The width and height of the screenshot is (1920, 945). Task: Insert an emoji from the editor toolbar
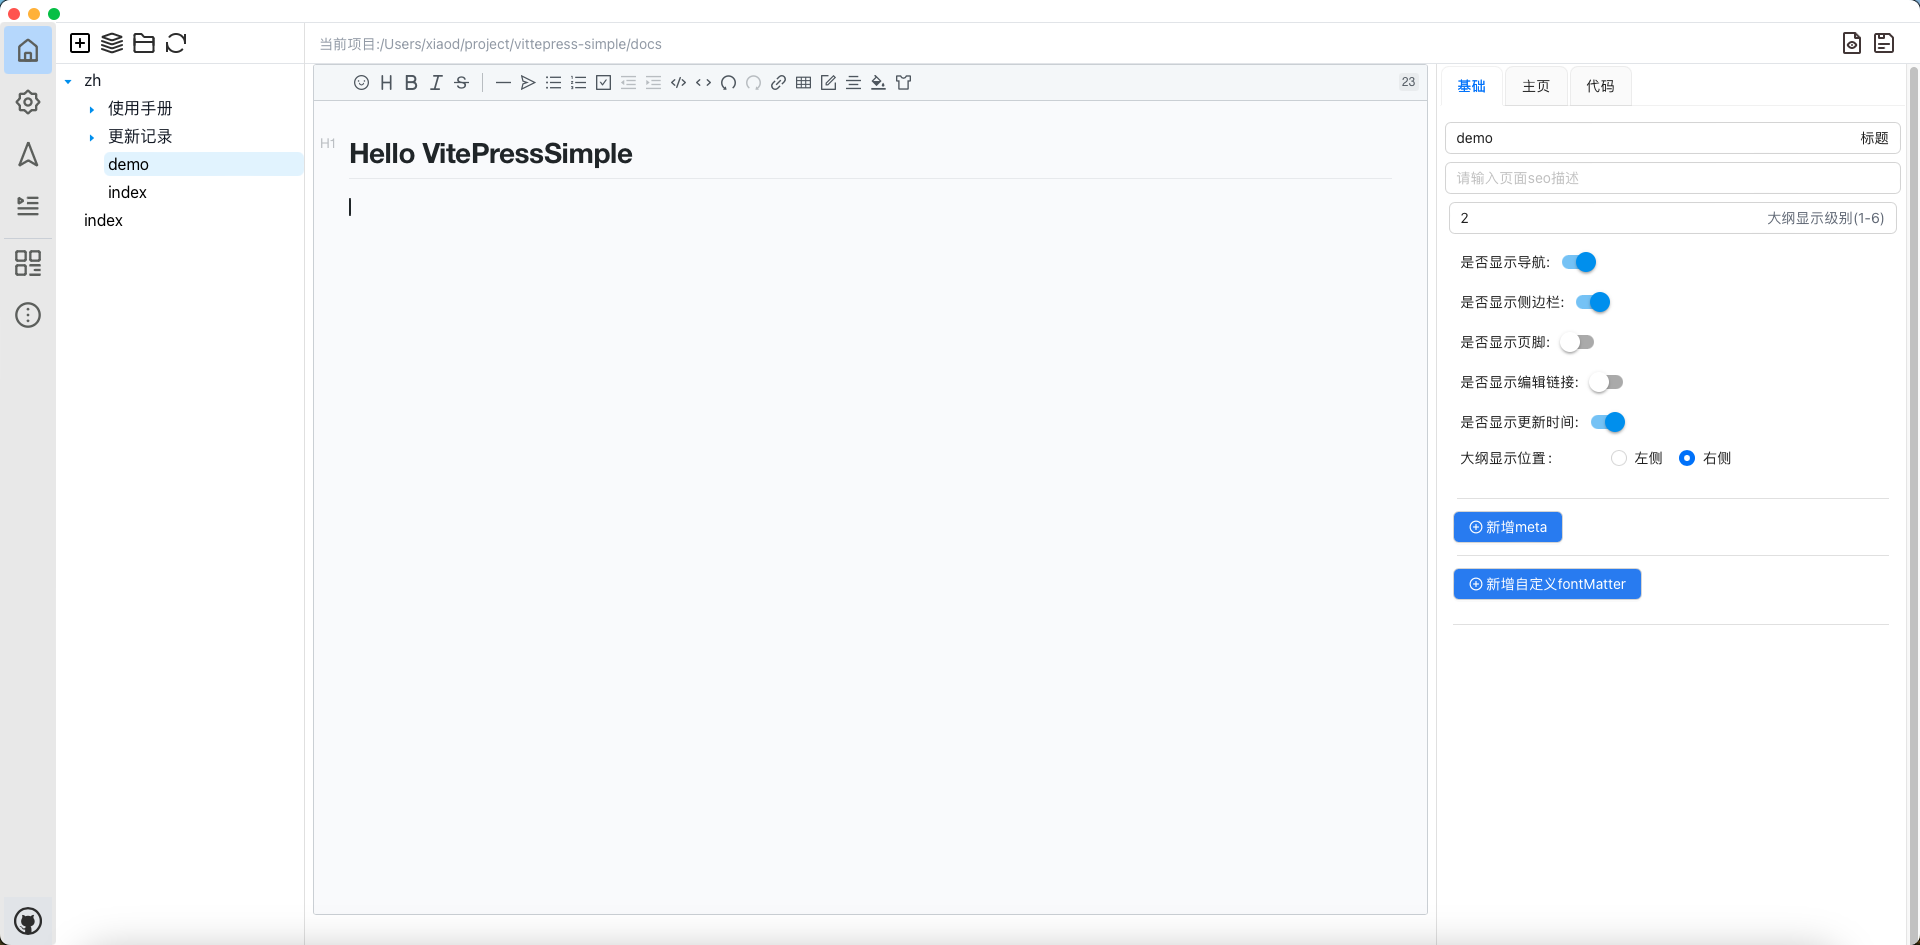[x=361, y=83]
